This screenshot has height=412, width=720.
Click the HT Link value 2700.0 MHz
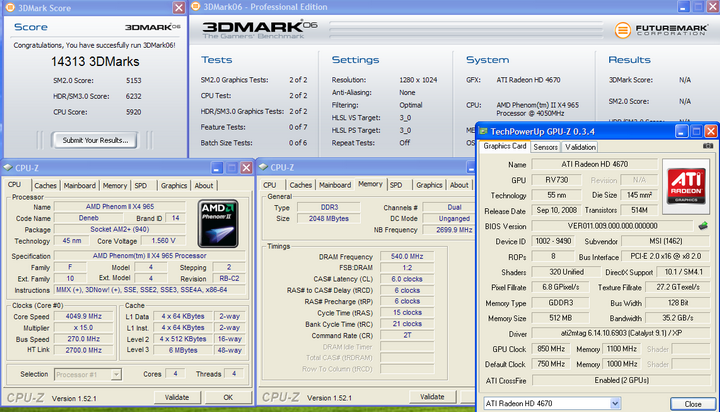click(83, 350)
